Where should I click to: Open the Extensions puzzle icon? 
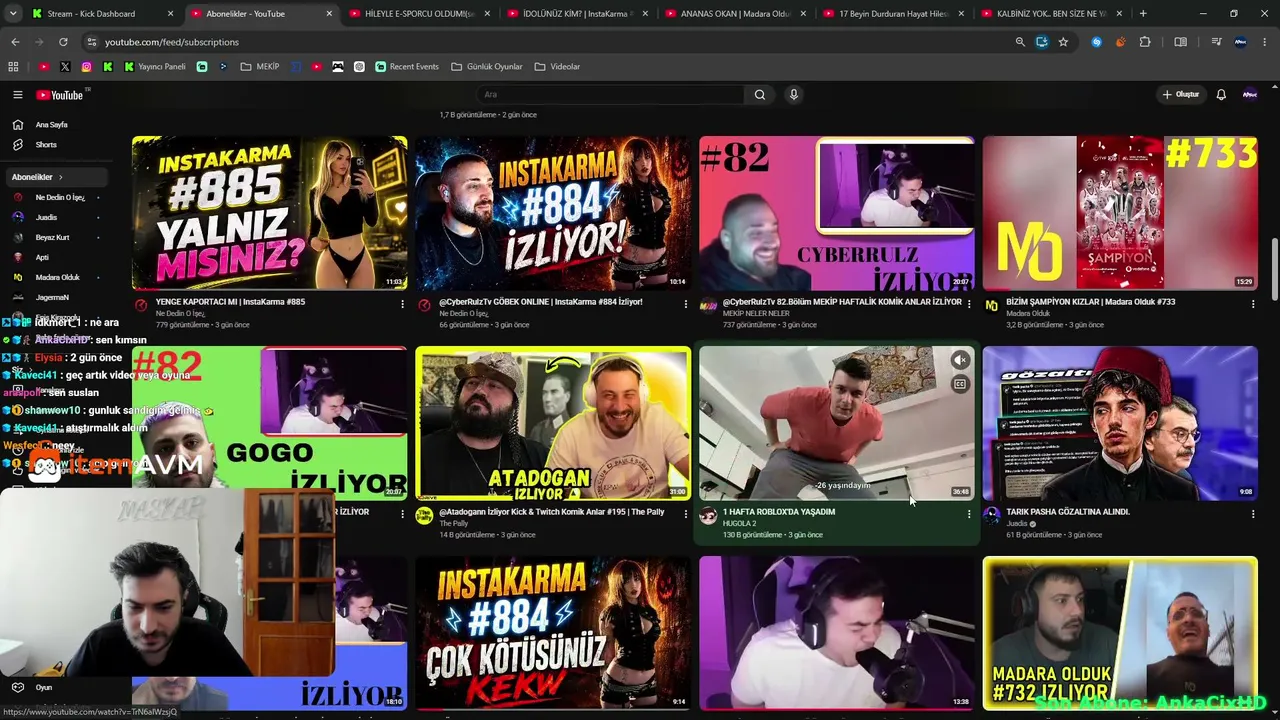point(1145,42)
